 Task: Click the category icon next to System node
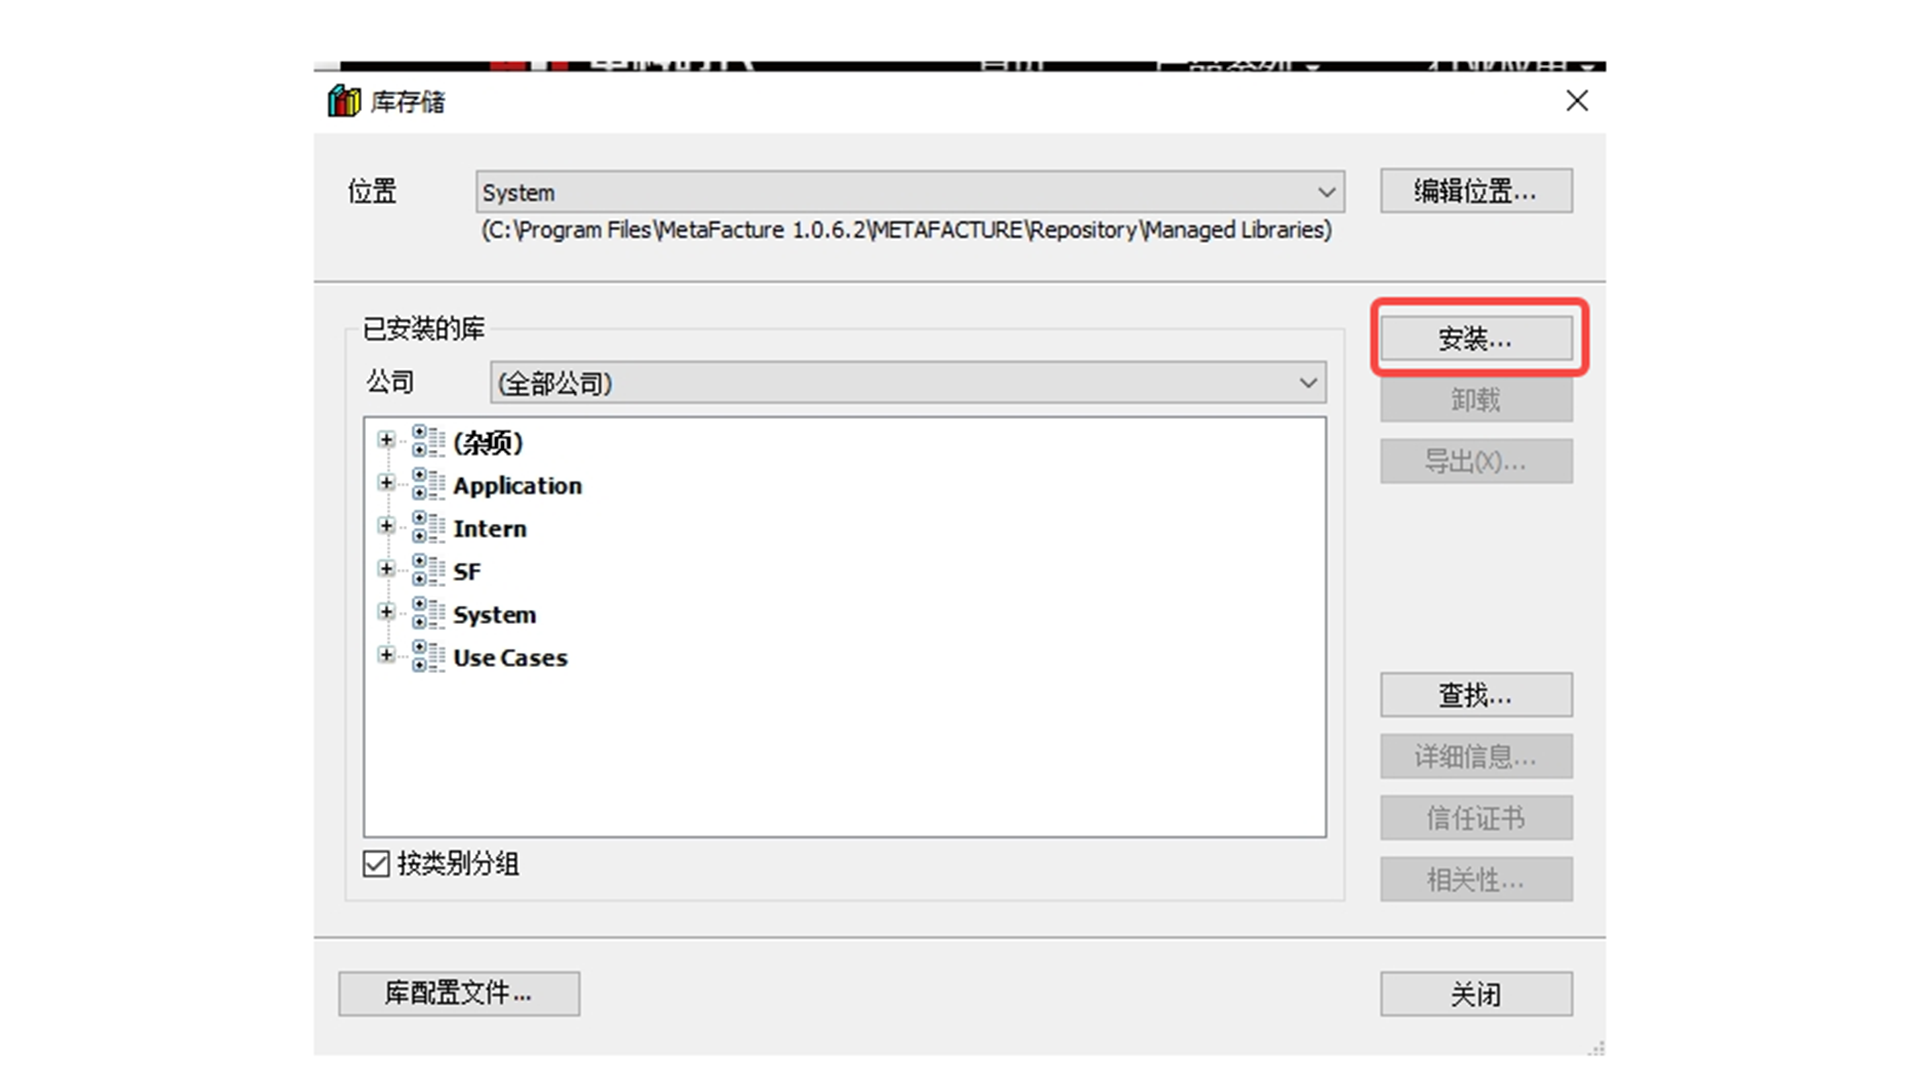coord(428,613)
